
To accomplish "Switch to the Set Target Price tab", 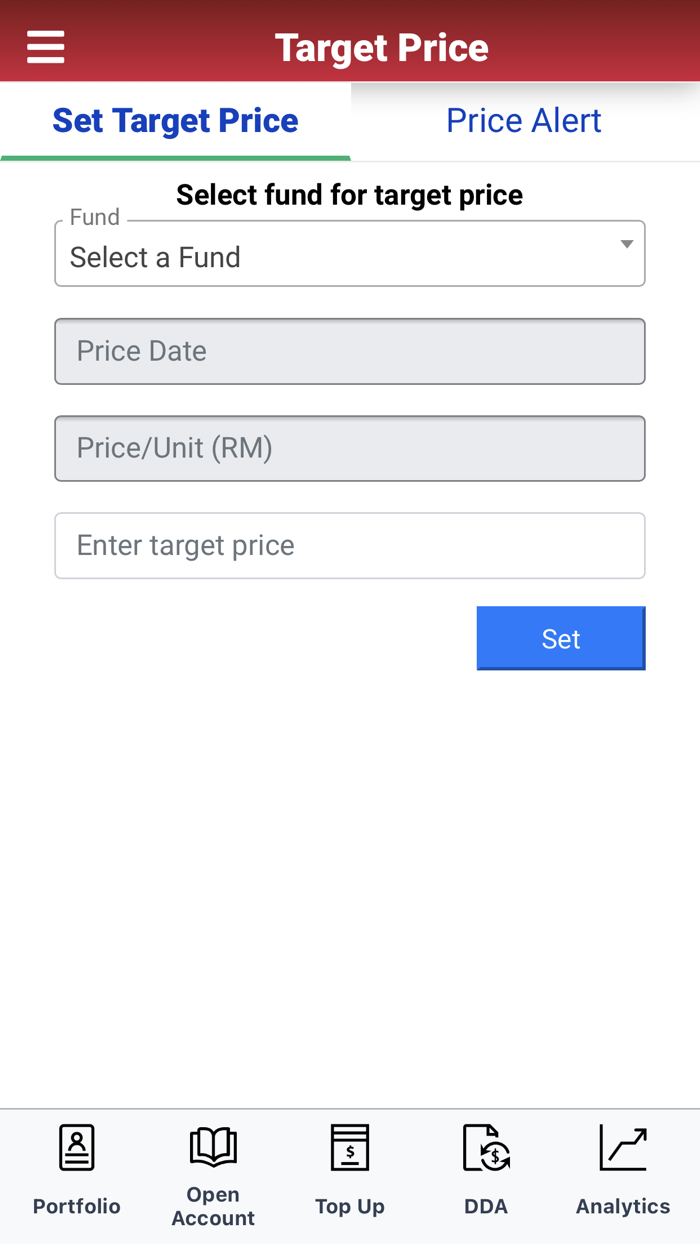I will click(175, 121).
